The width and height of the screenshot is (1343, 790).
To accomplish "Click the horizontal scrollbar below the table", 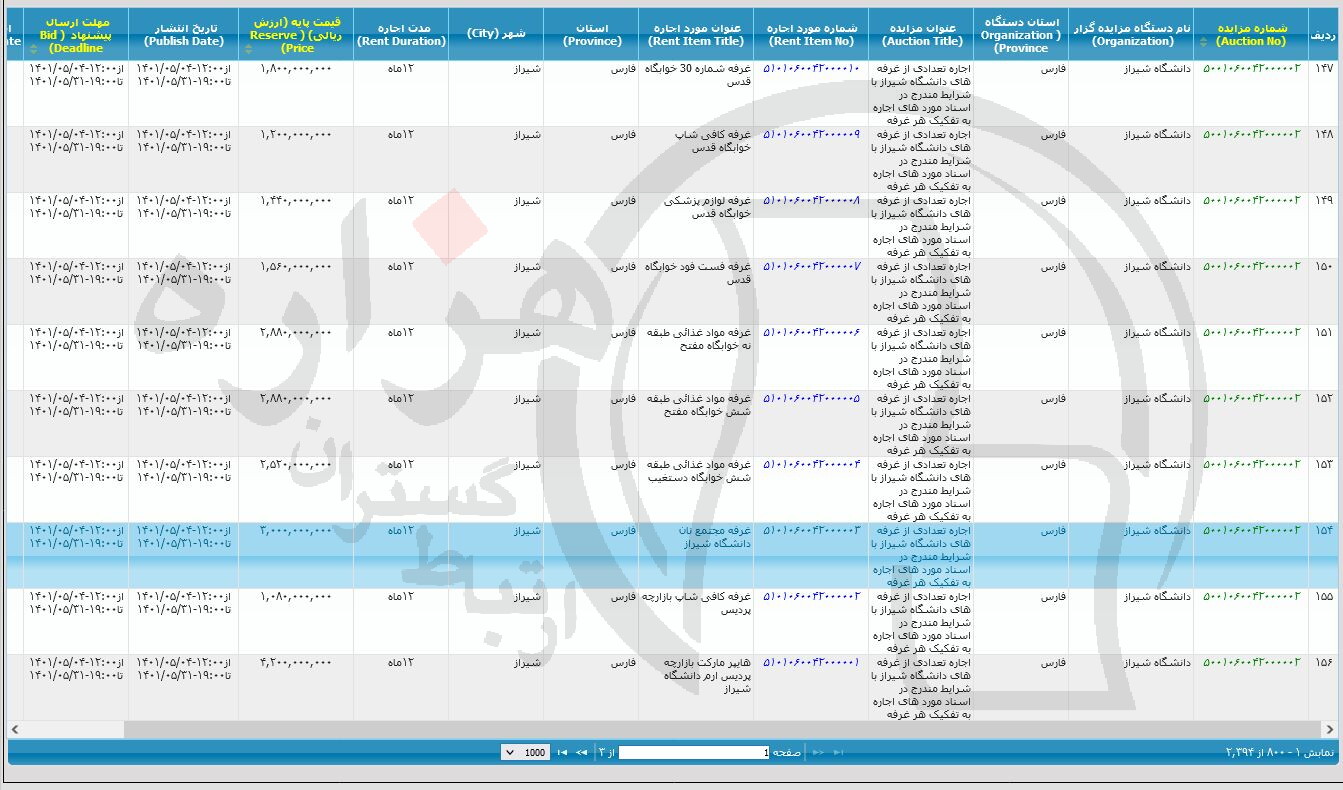I will pyautogui.click(x=670, y=730).
